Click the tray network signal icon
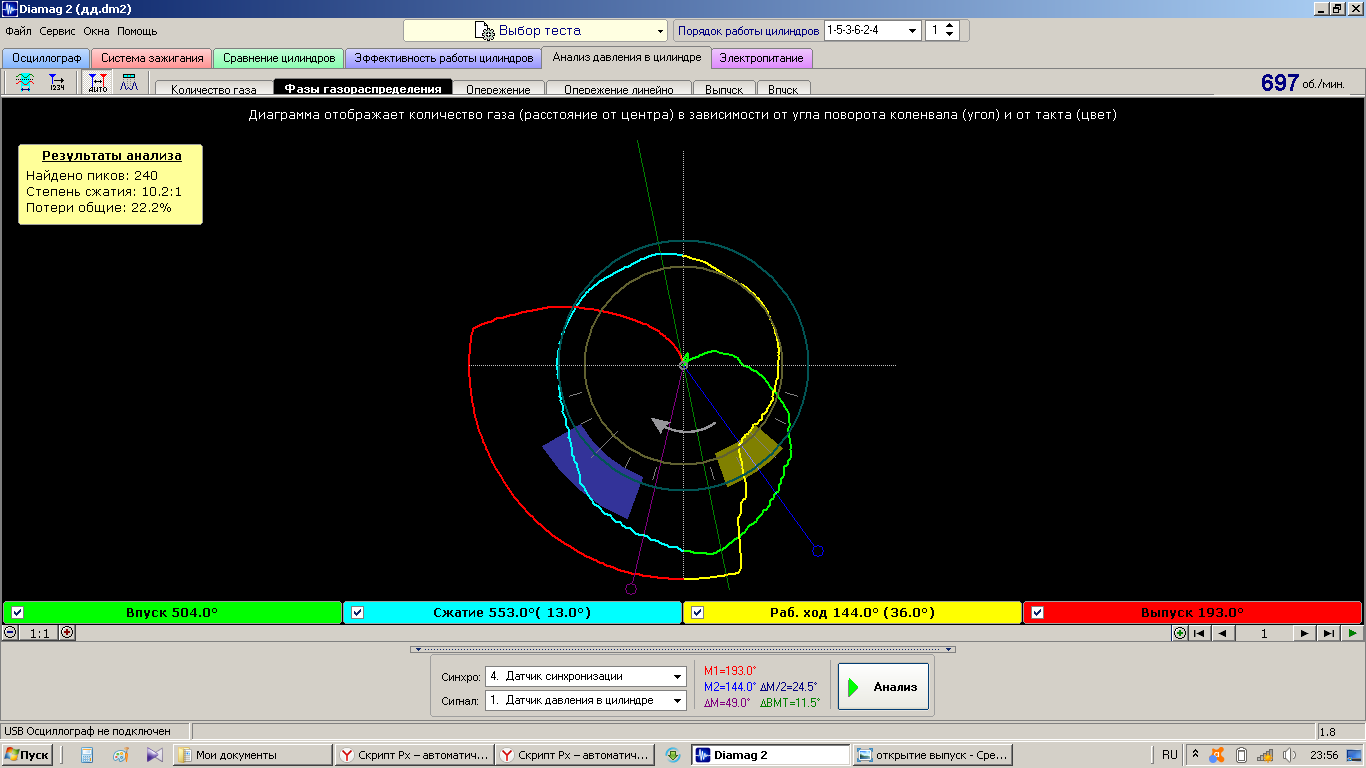 1265,755
